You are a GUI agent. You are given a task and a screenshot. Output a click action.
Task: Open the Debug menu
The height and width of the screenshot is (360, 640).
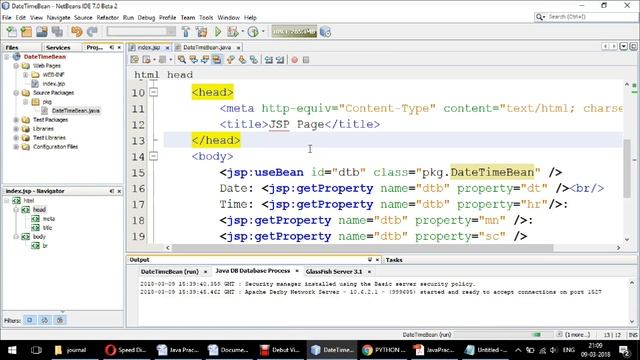[x=146, y=18]
